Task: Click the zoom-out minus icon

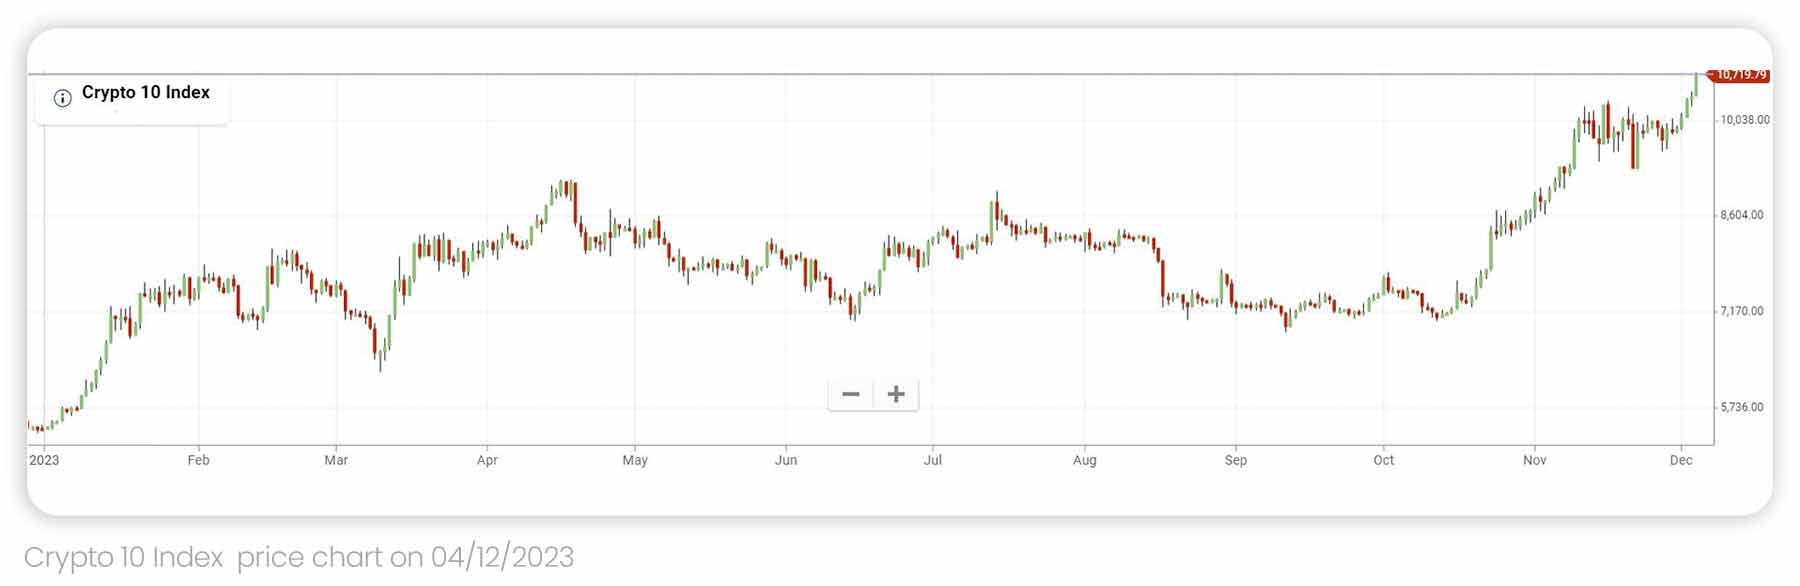Action: tap(851, 394)
